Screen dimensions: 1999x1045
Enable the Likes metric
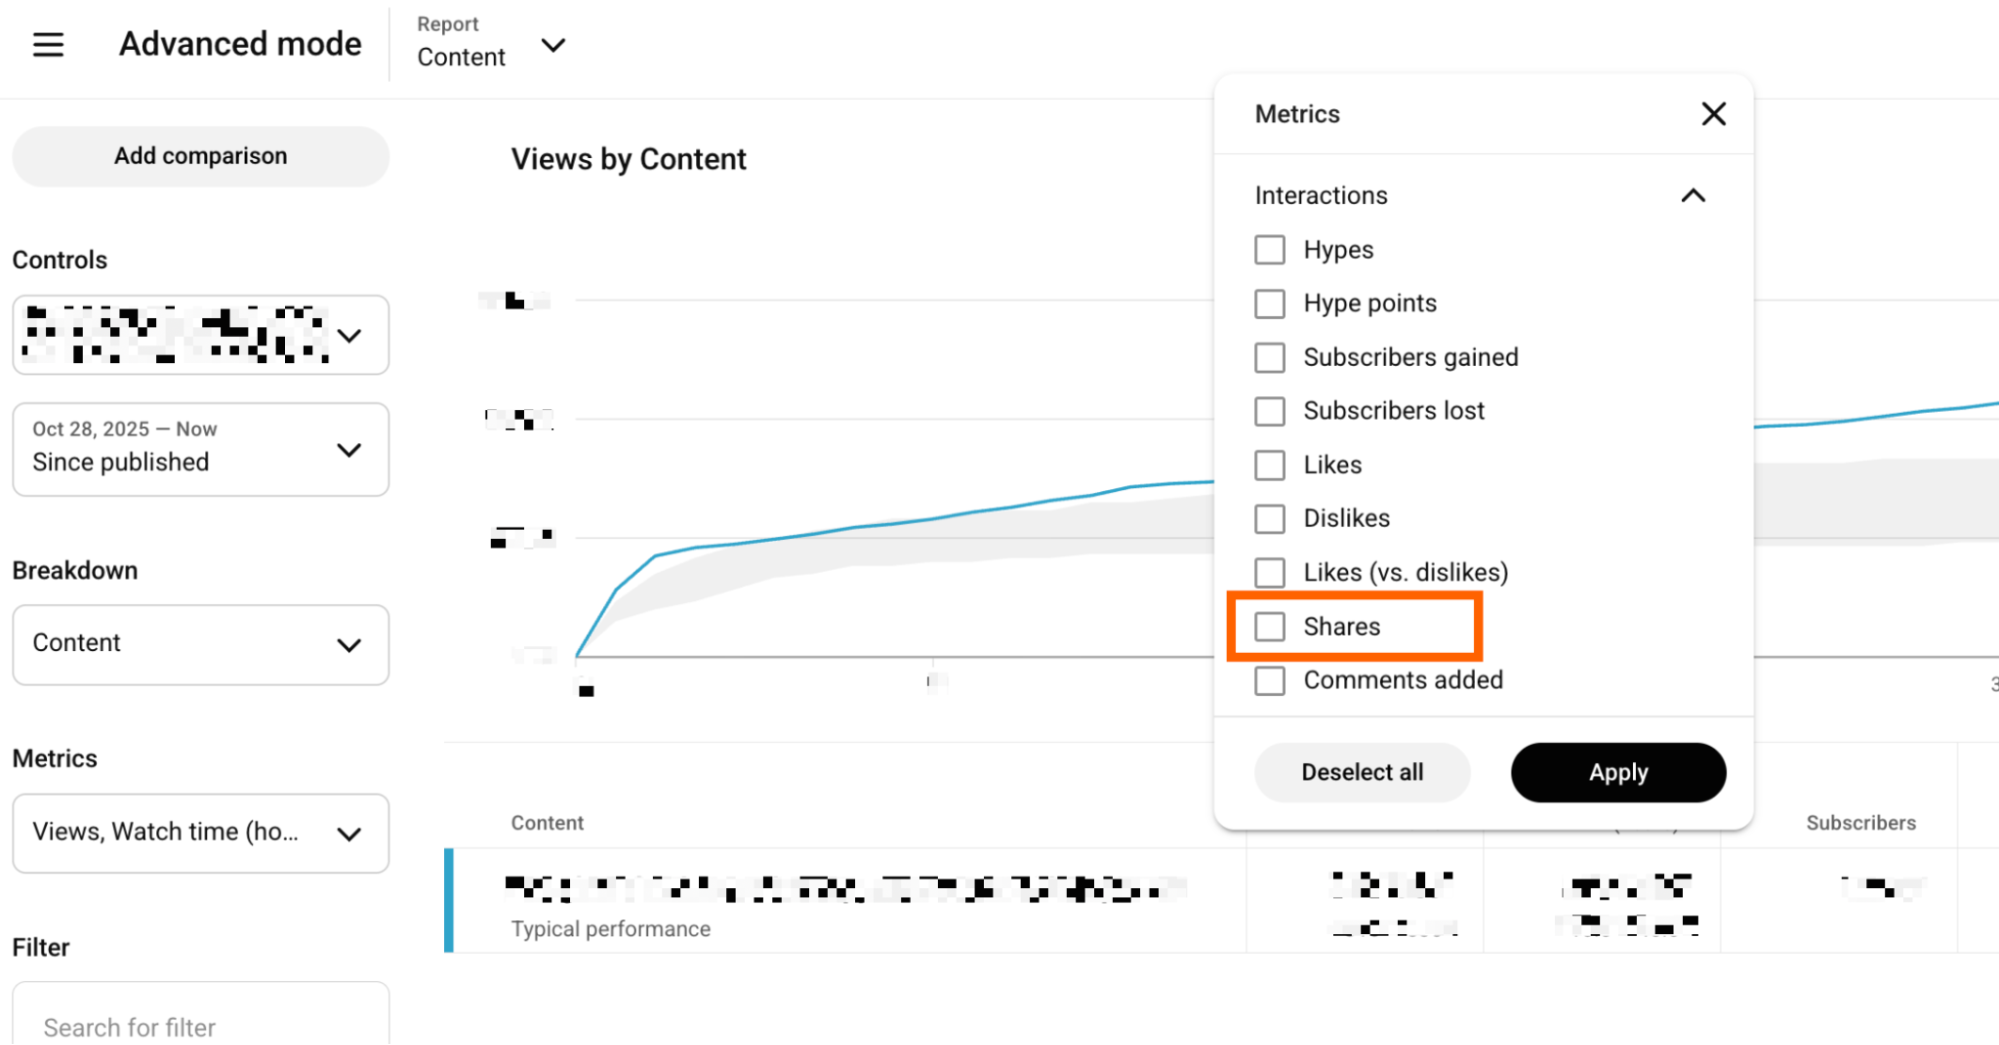pos(1269,464)
